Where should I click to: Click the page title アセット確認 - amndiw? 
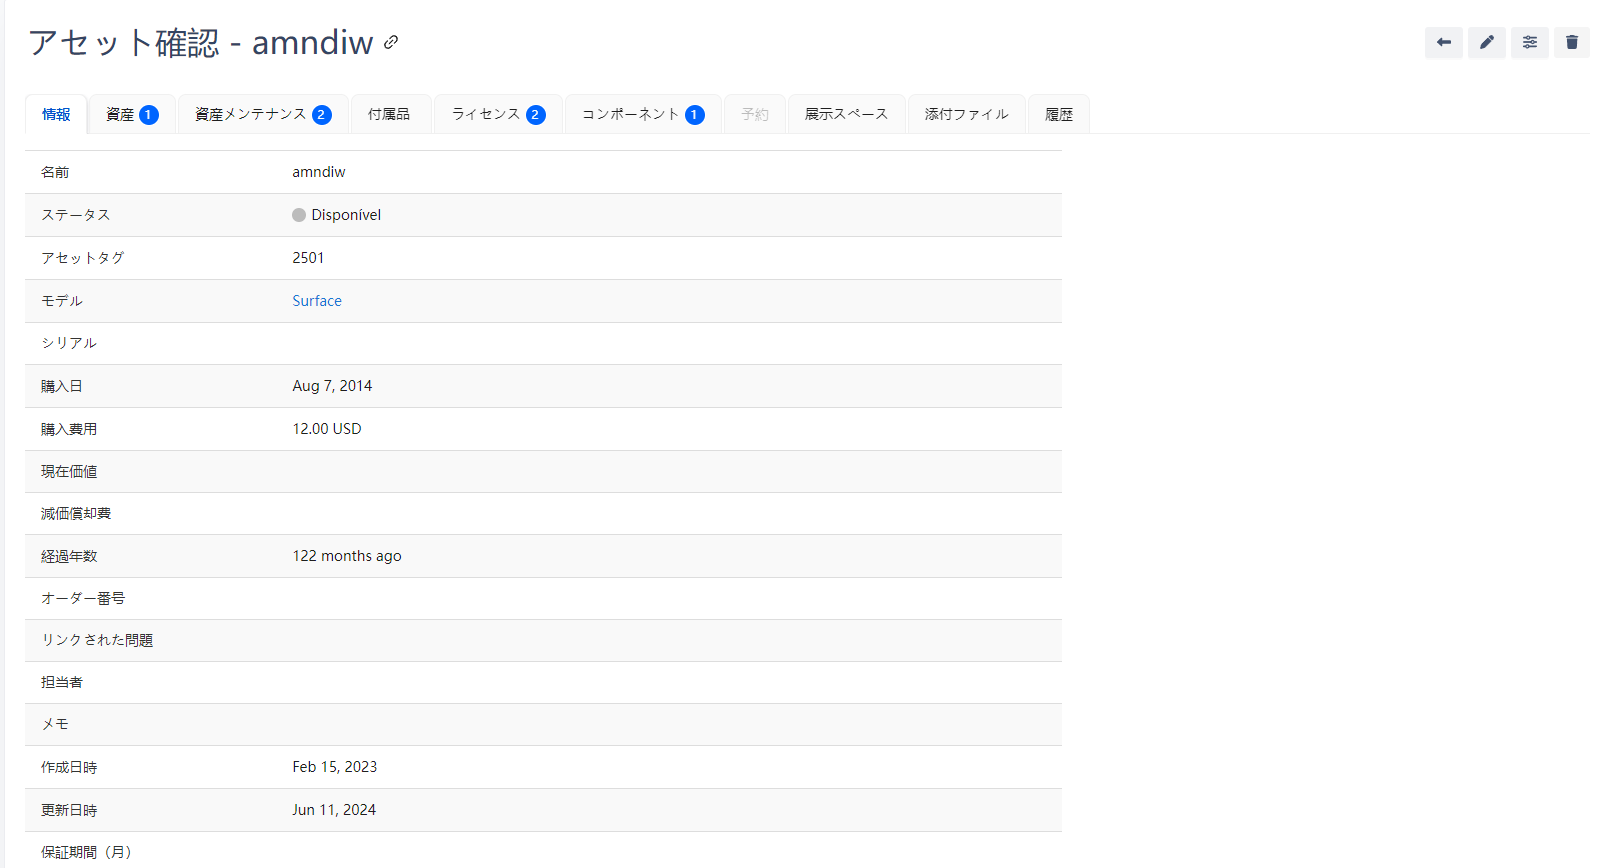point(200,43)
